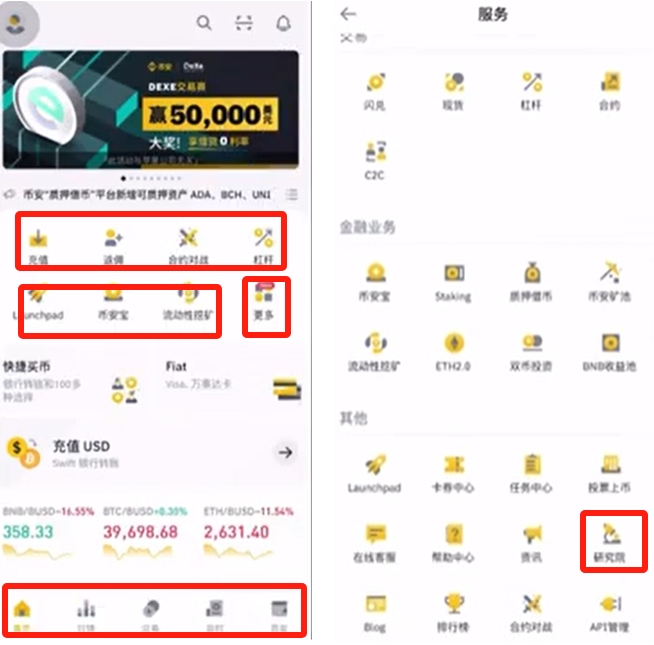The image size is (654, 645).
Task: Open the DEXE 50,000 promo banner
Action: tap(151, 109)
